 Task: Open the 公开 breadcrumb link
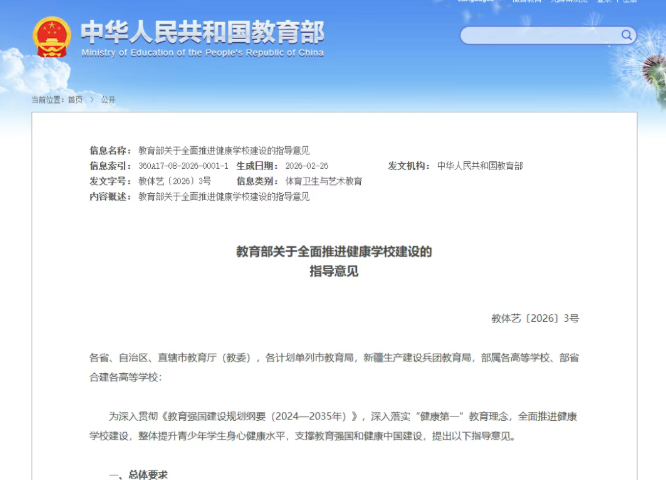pyautogui.click(x=108, y=100)
